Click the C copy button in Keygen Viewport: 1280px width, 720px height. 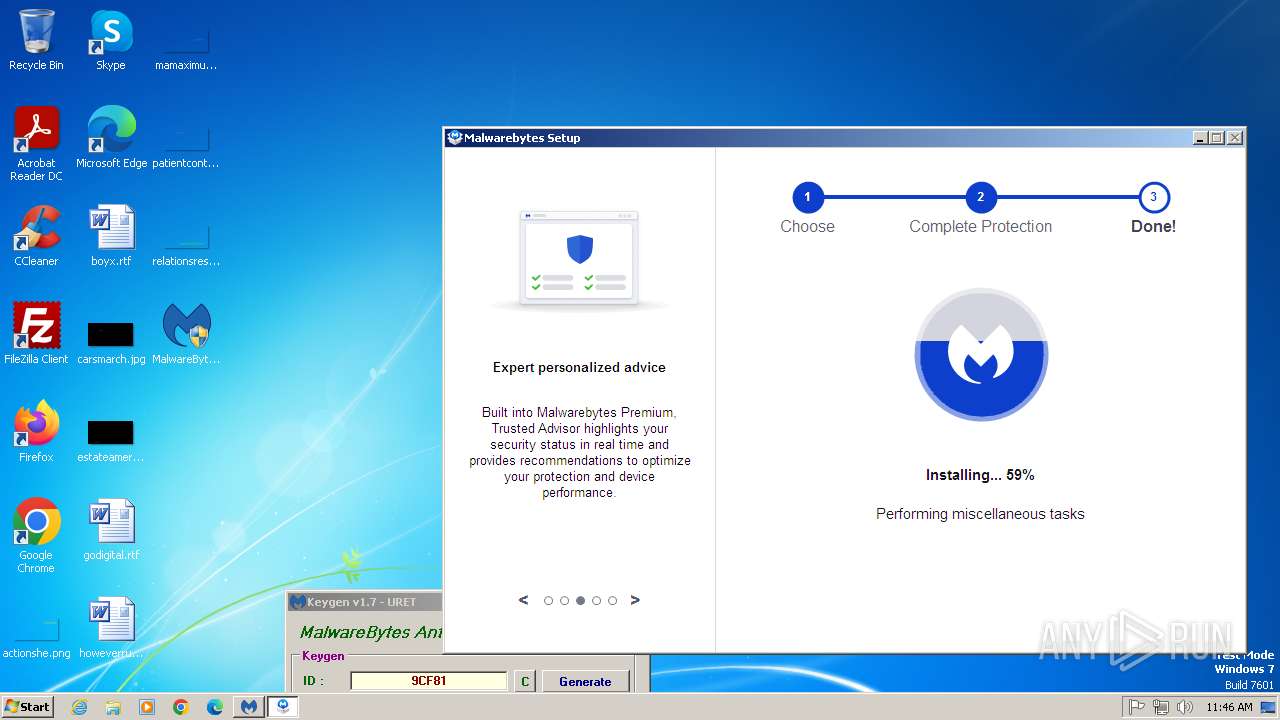(x=524, y=681)
